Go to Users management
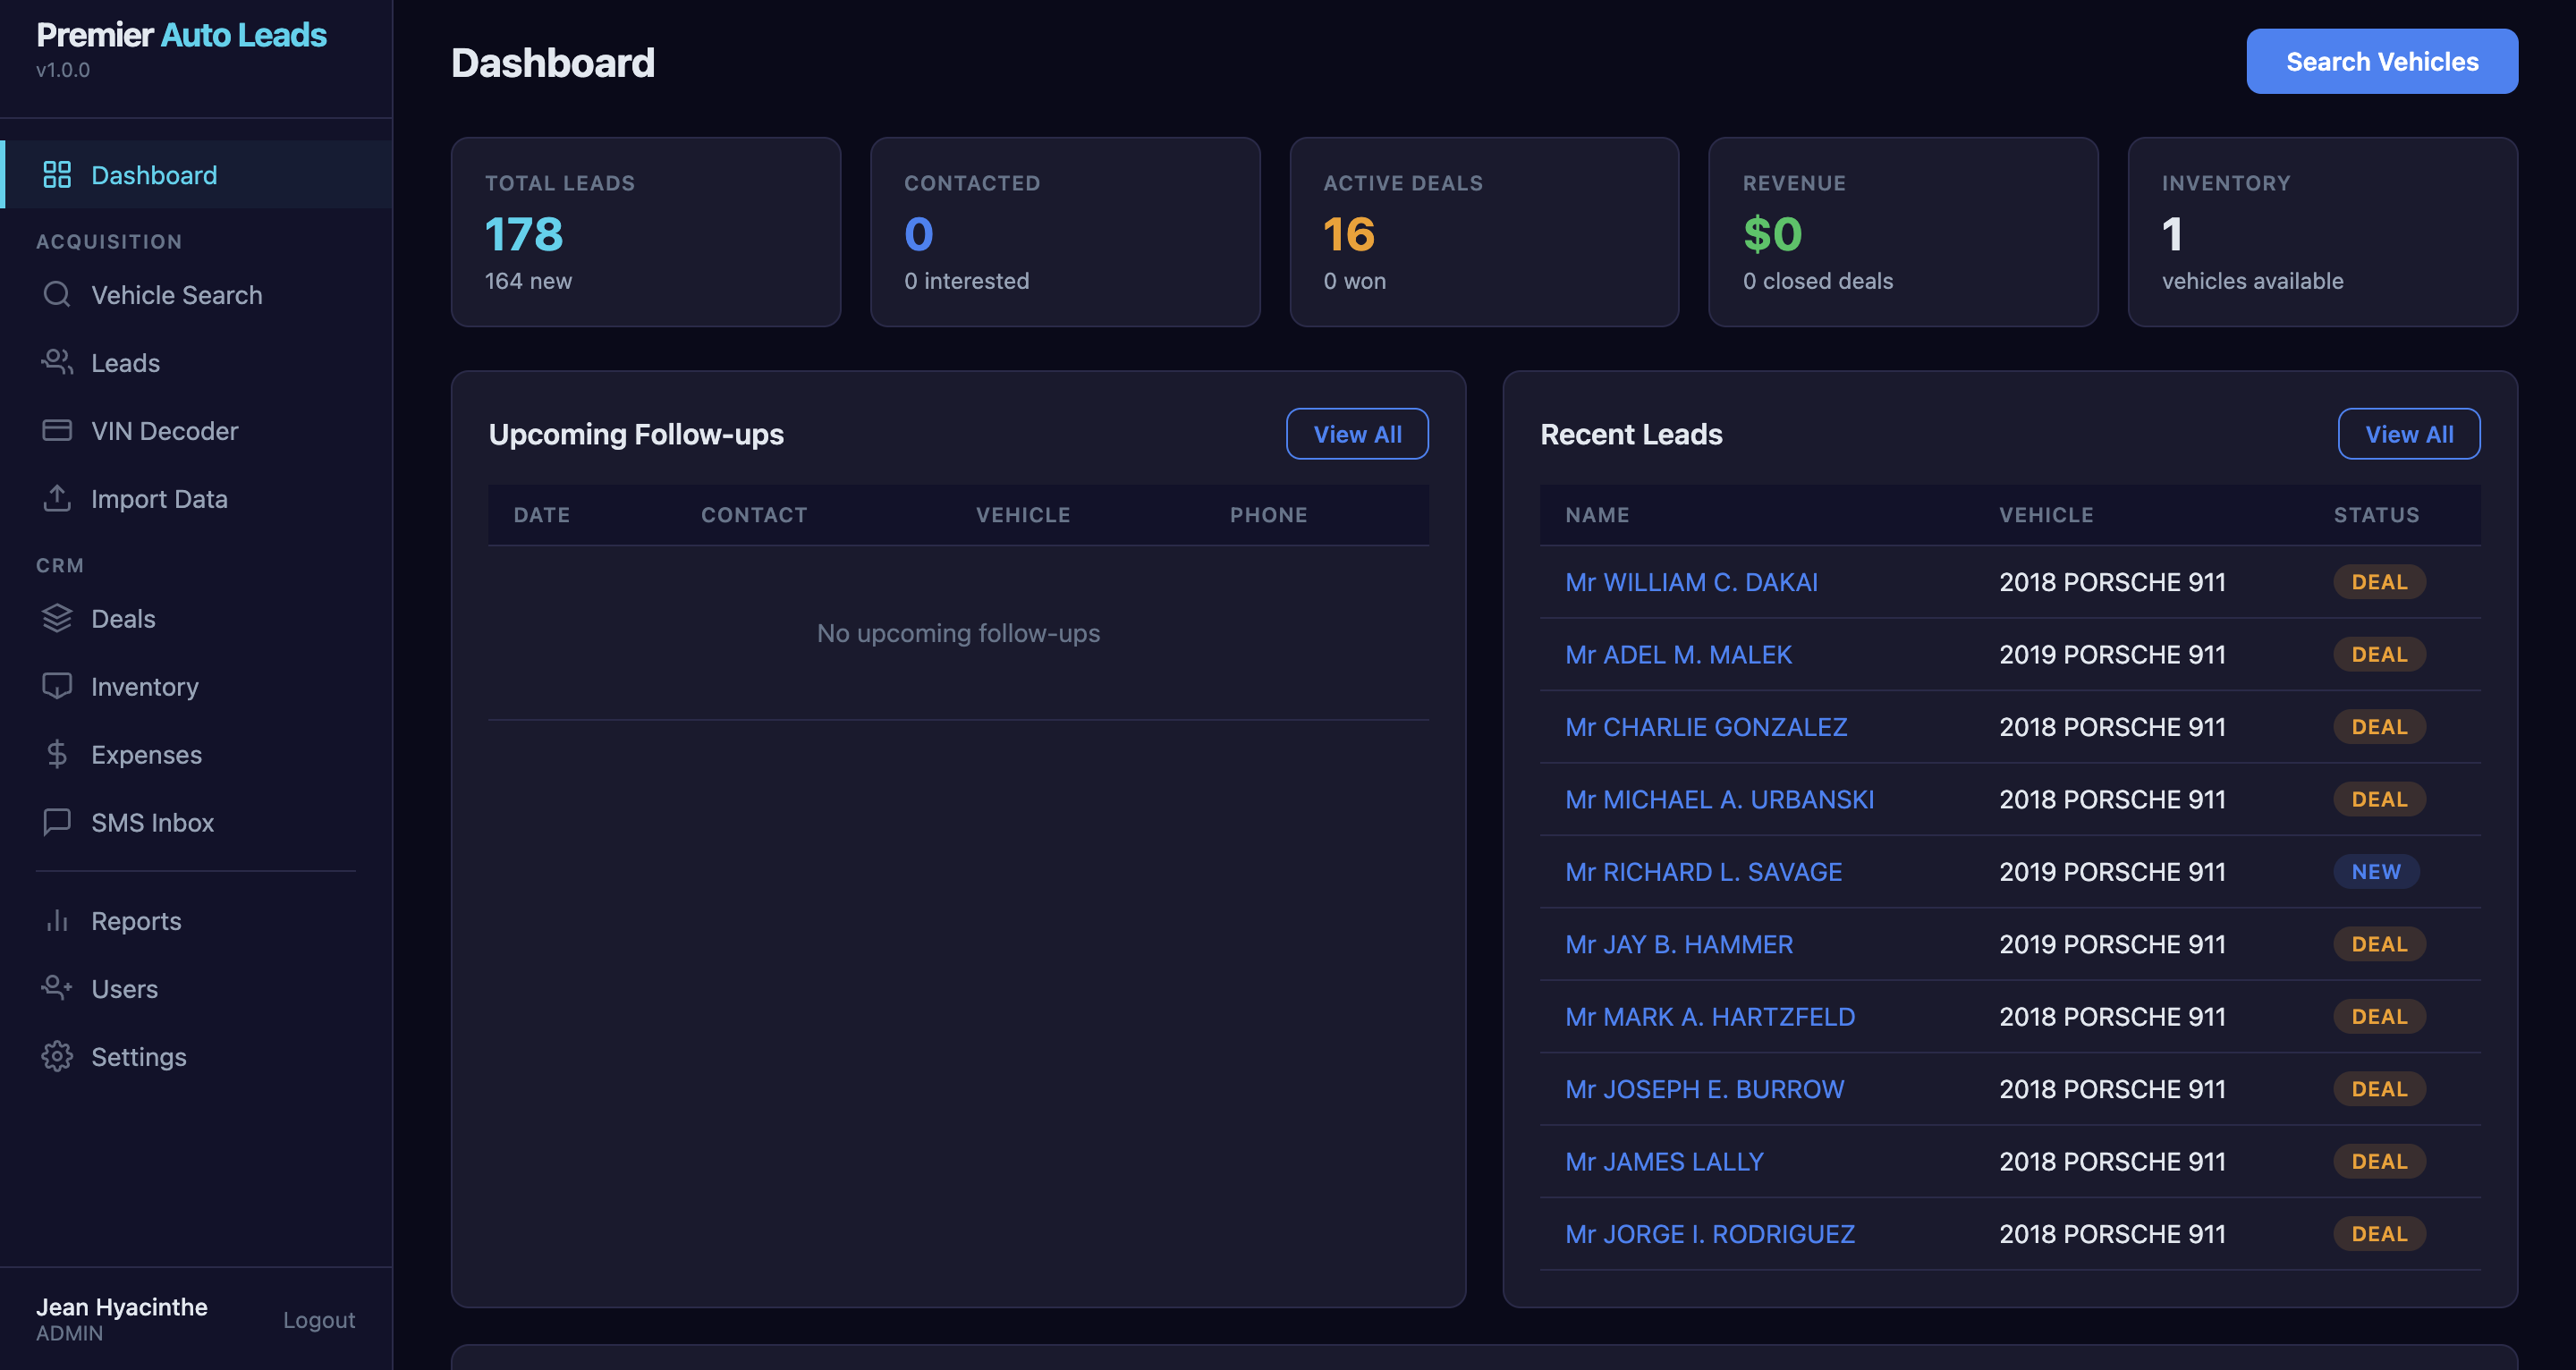 pyautogui.click(x=198, y=988)
